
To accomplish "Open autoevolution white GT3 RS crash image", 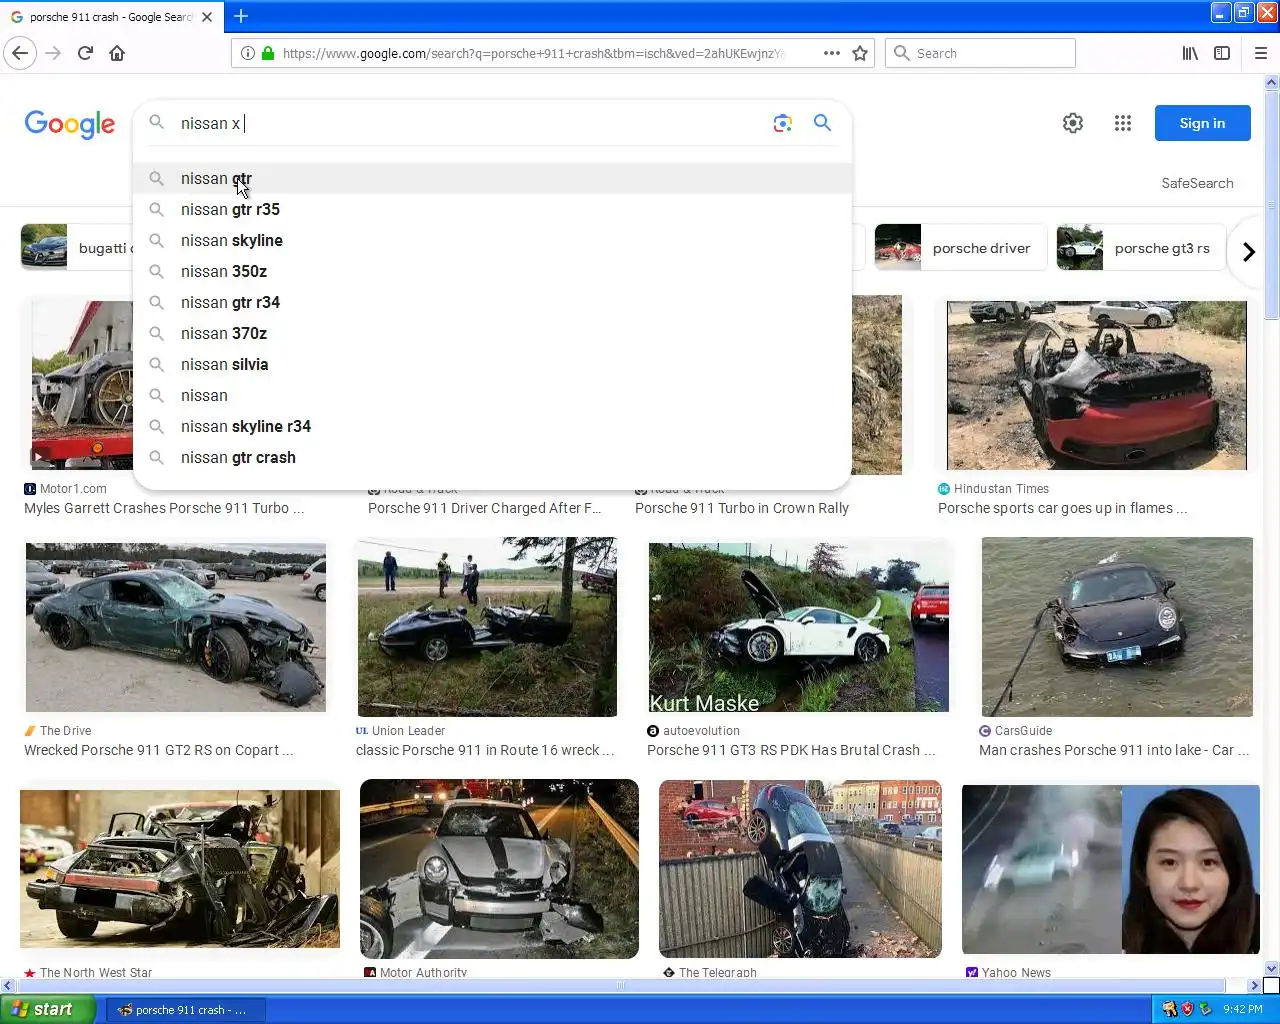I will [x=798, y=627].
